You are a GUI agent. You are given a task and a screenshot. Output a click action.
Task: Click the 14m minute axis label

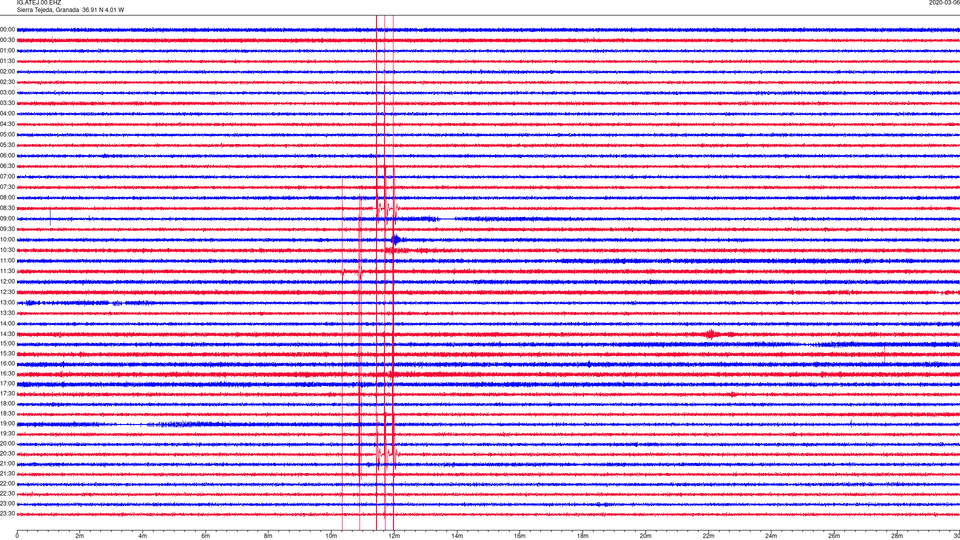point(457,536)
